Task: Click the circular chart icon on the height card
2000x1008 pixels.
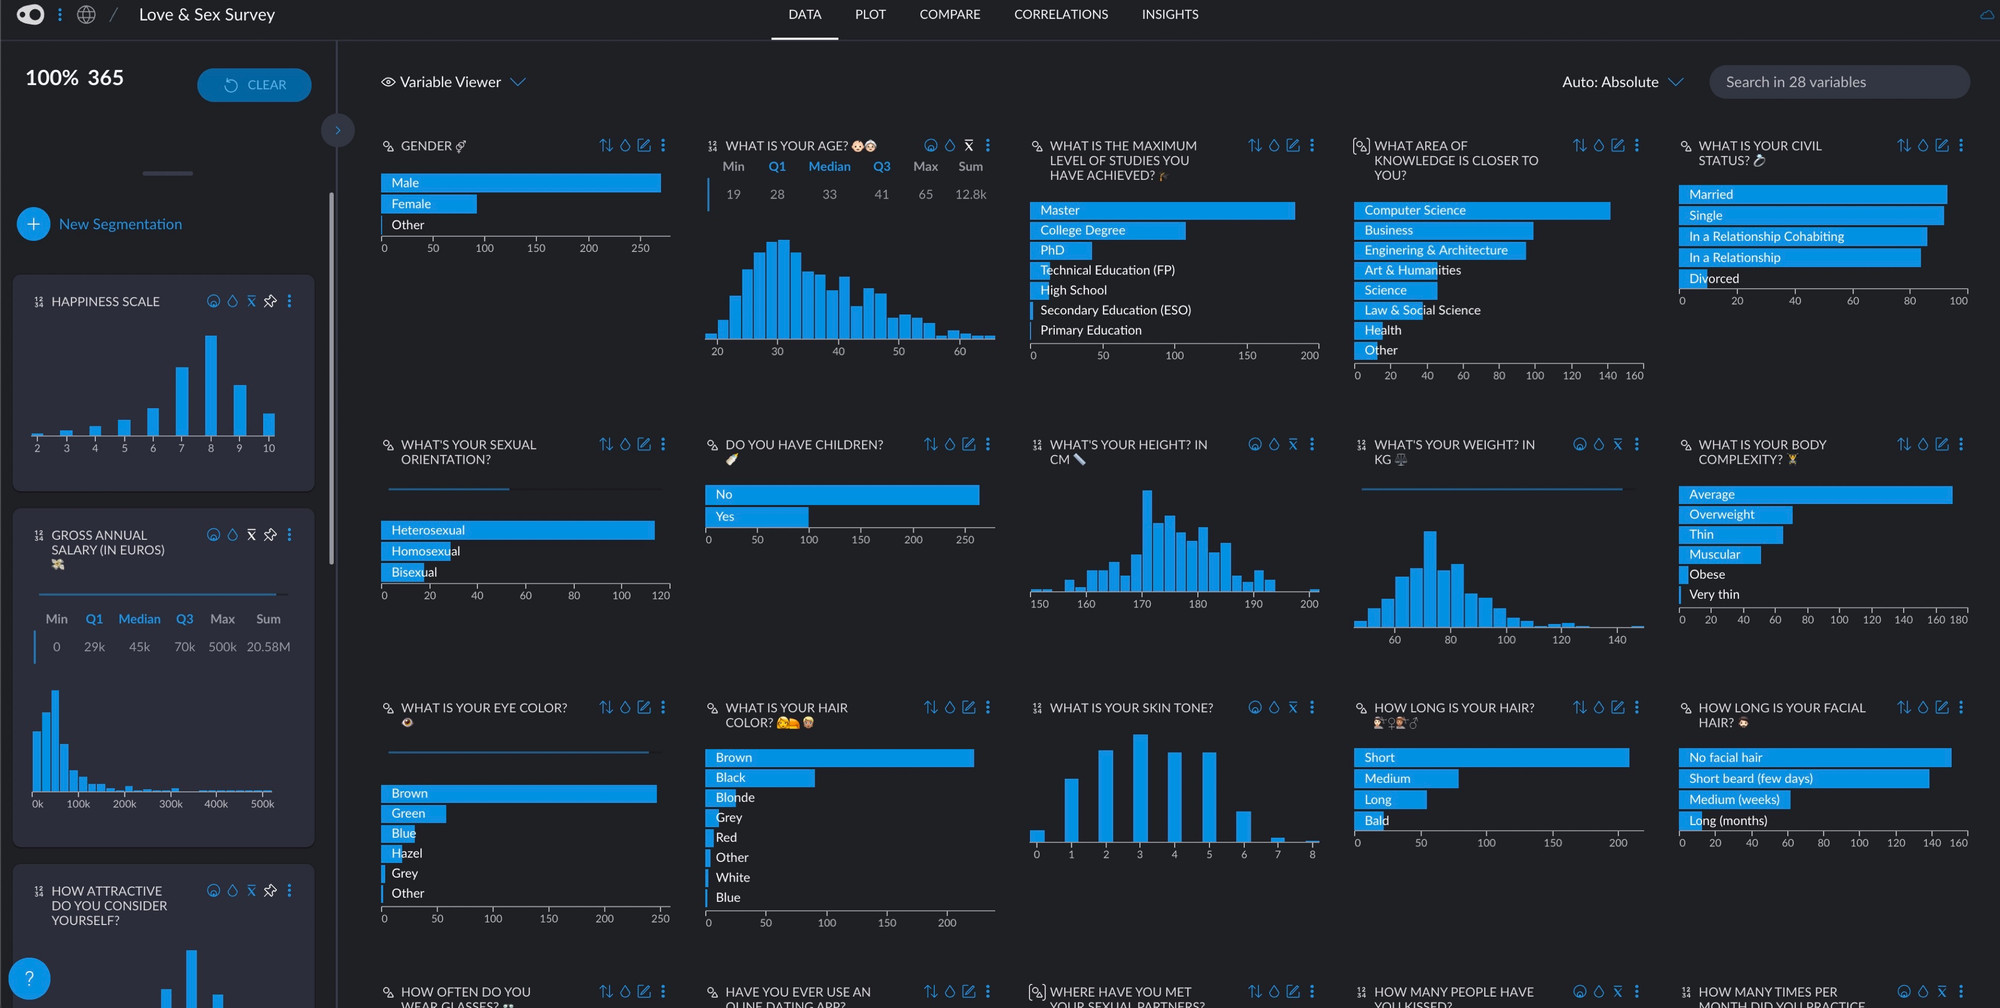Action: tap(1255, 445)
